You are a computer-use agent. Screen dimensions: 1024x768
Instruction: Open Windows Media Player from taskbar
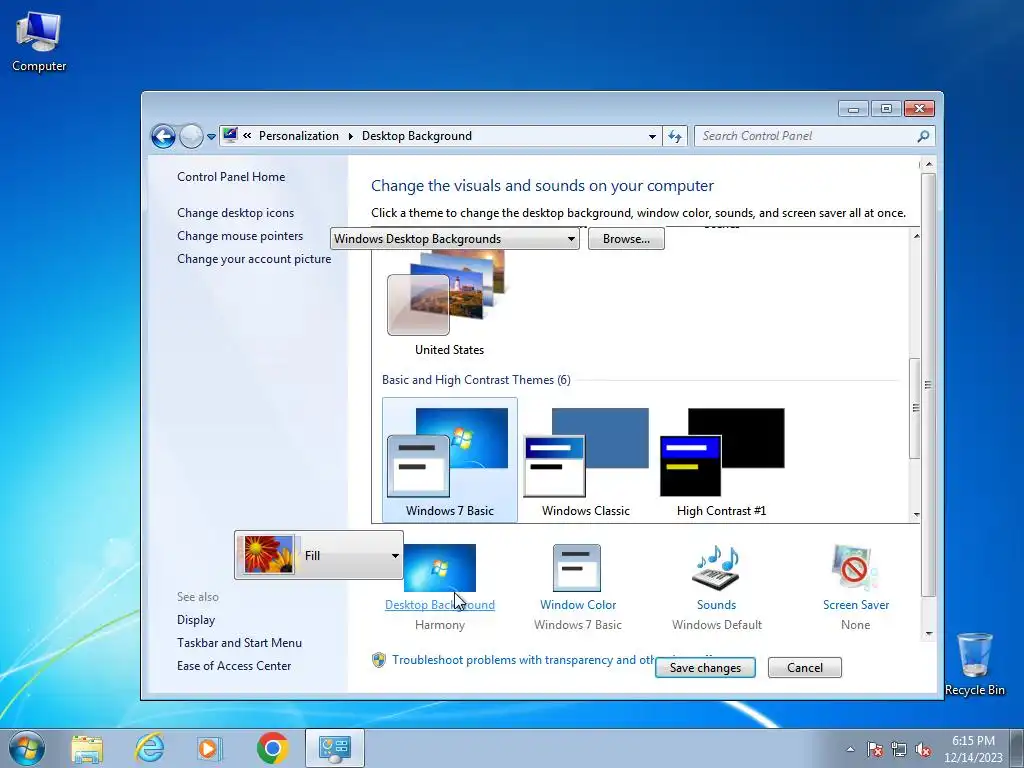(210, 748)
